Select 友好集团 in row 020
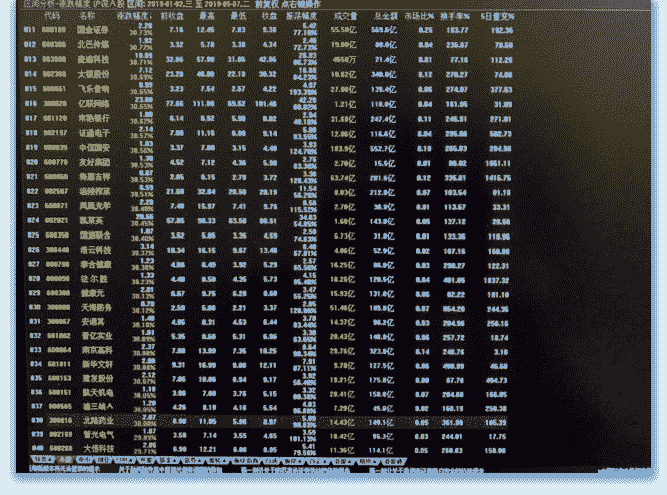667x495 pixels. (94, 162)
